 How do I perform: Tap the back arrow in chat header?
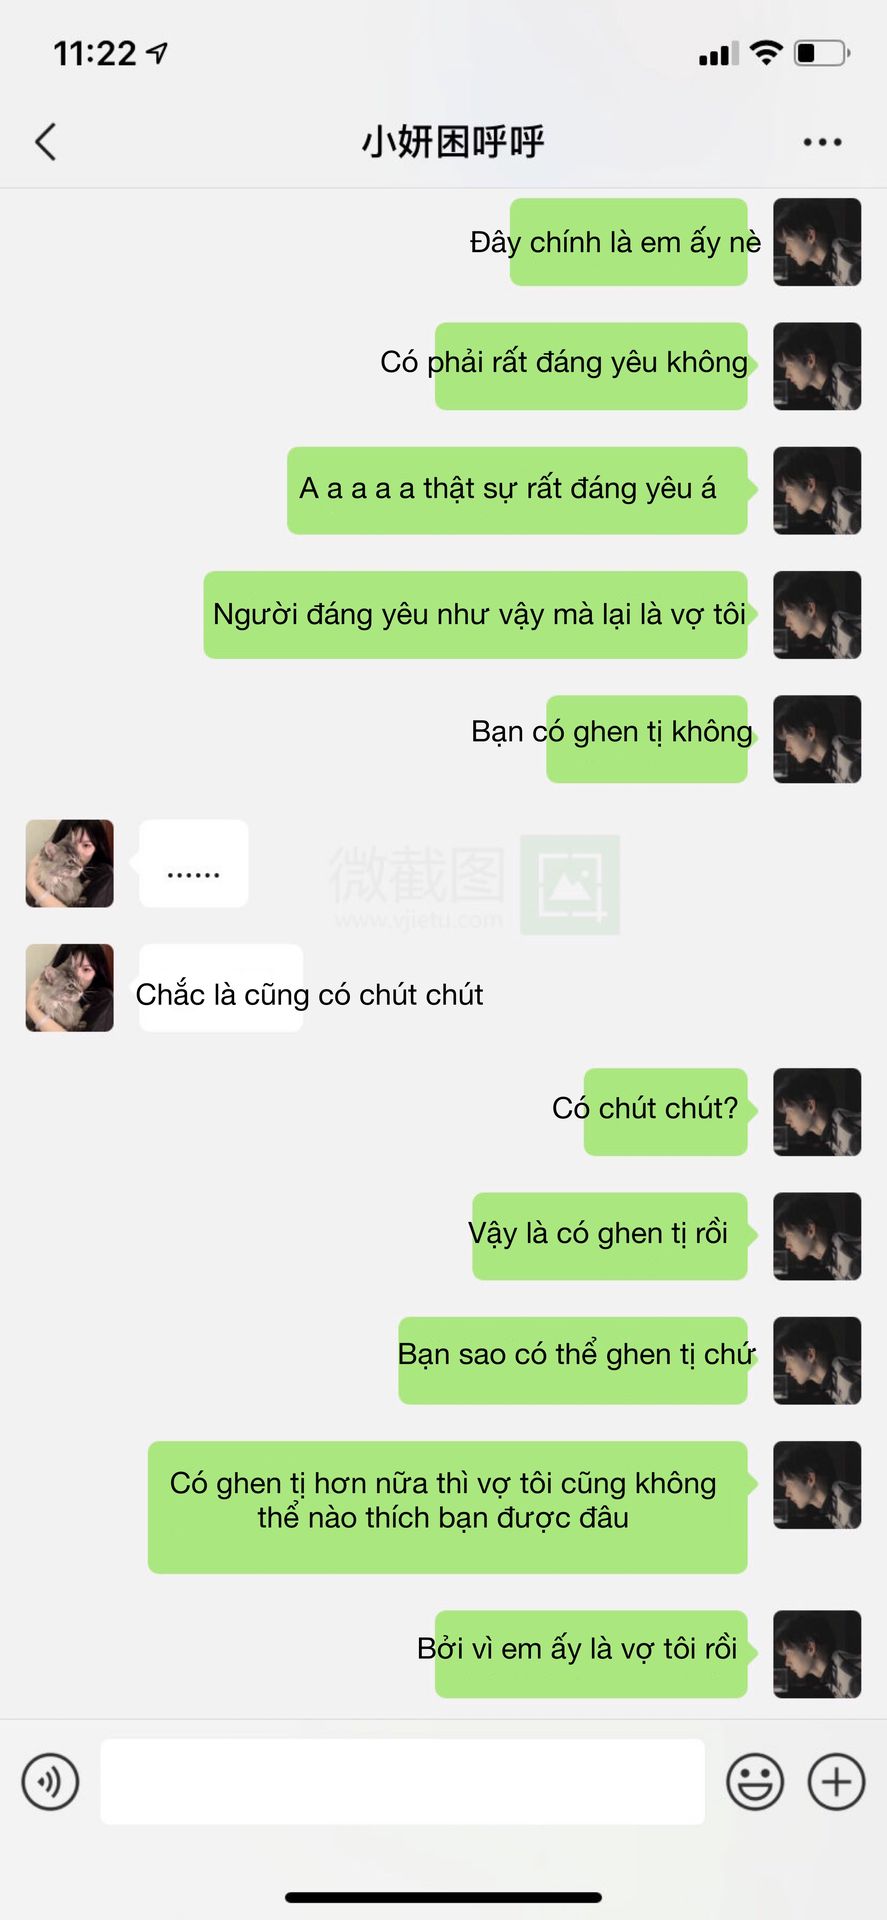click(x=45, y=142)
